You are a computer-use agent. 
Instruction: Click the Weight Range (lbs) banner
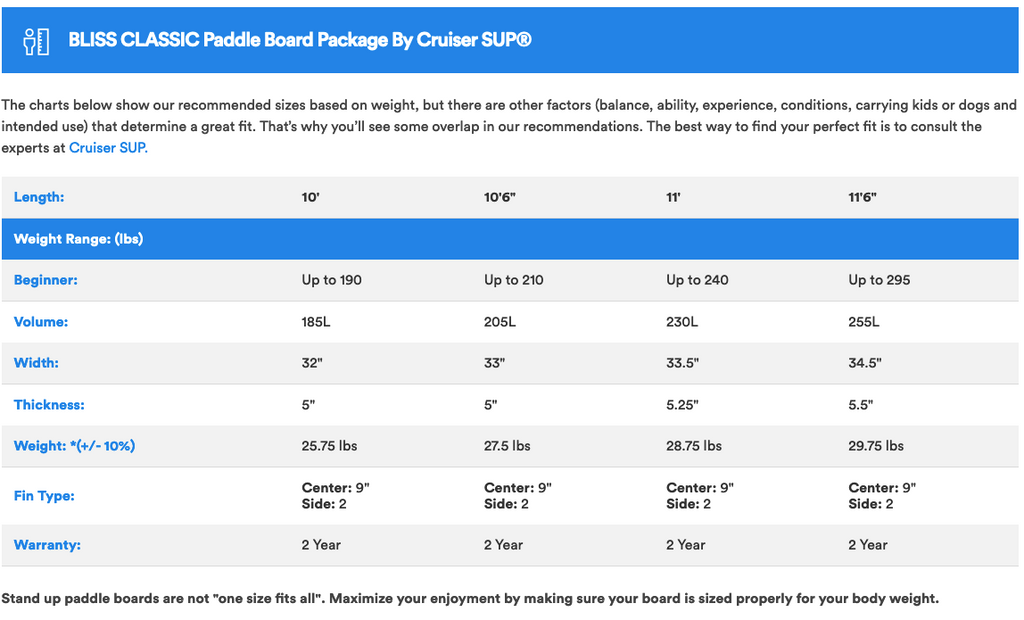point(510,239)
